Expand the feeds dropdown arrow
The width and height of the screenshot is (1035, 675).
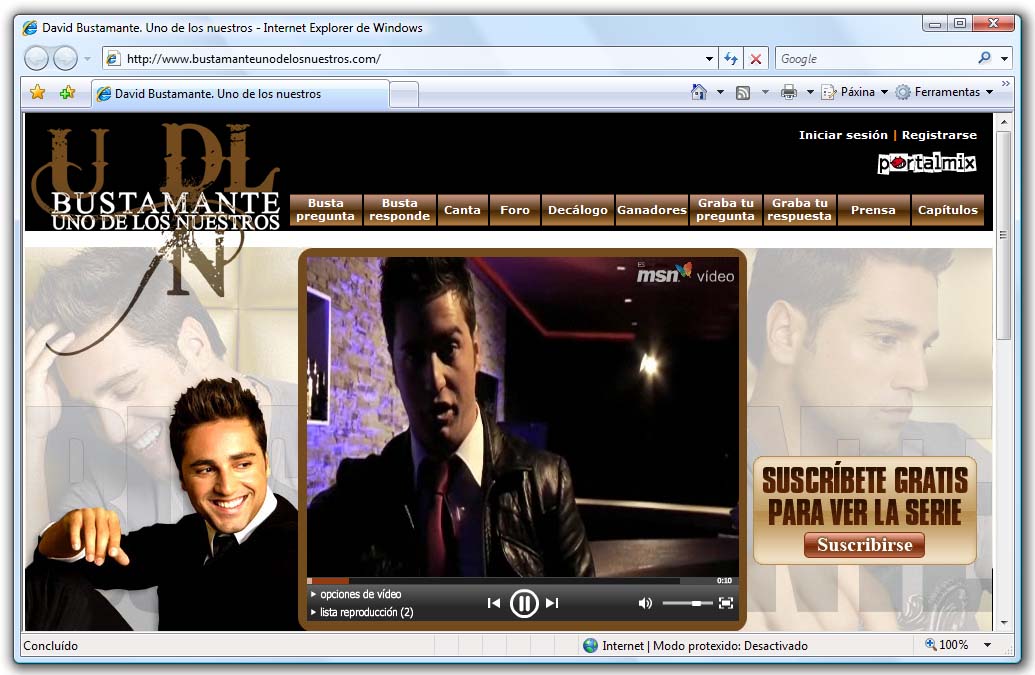765,92
